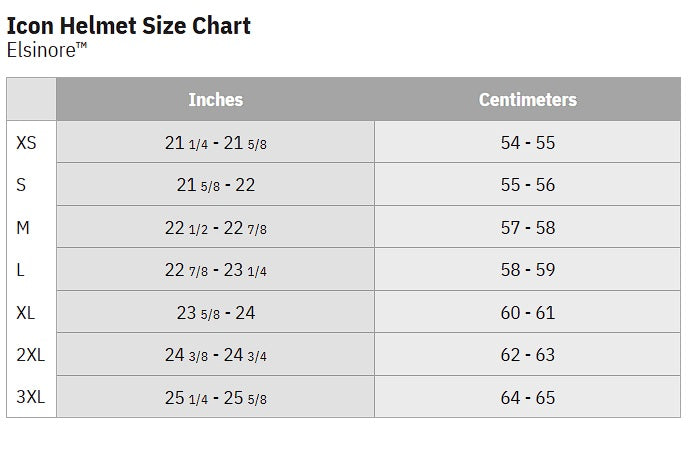Image resolution: width=691 pixels, height=453 pixels.
Task: Choose the 2XL size row label
Action: tap(30, 355)
